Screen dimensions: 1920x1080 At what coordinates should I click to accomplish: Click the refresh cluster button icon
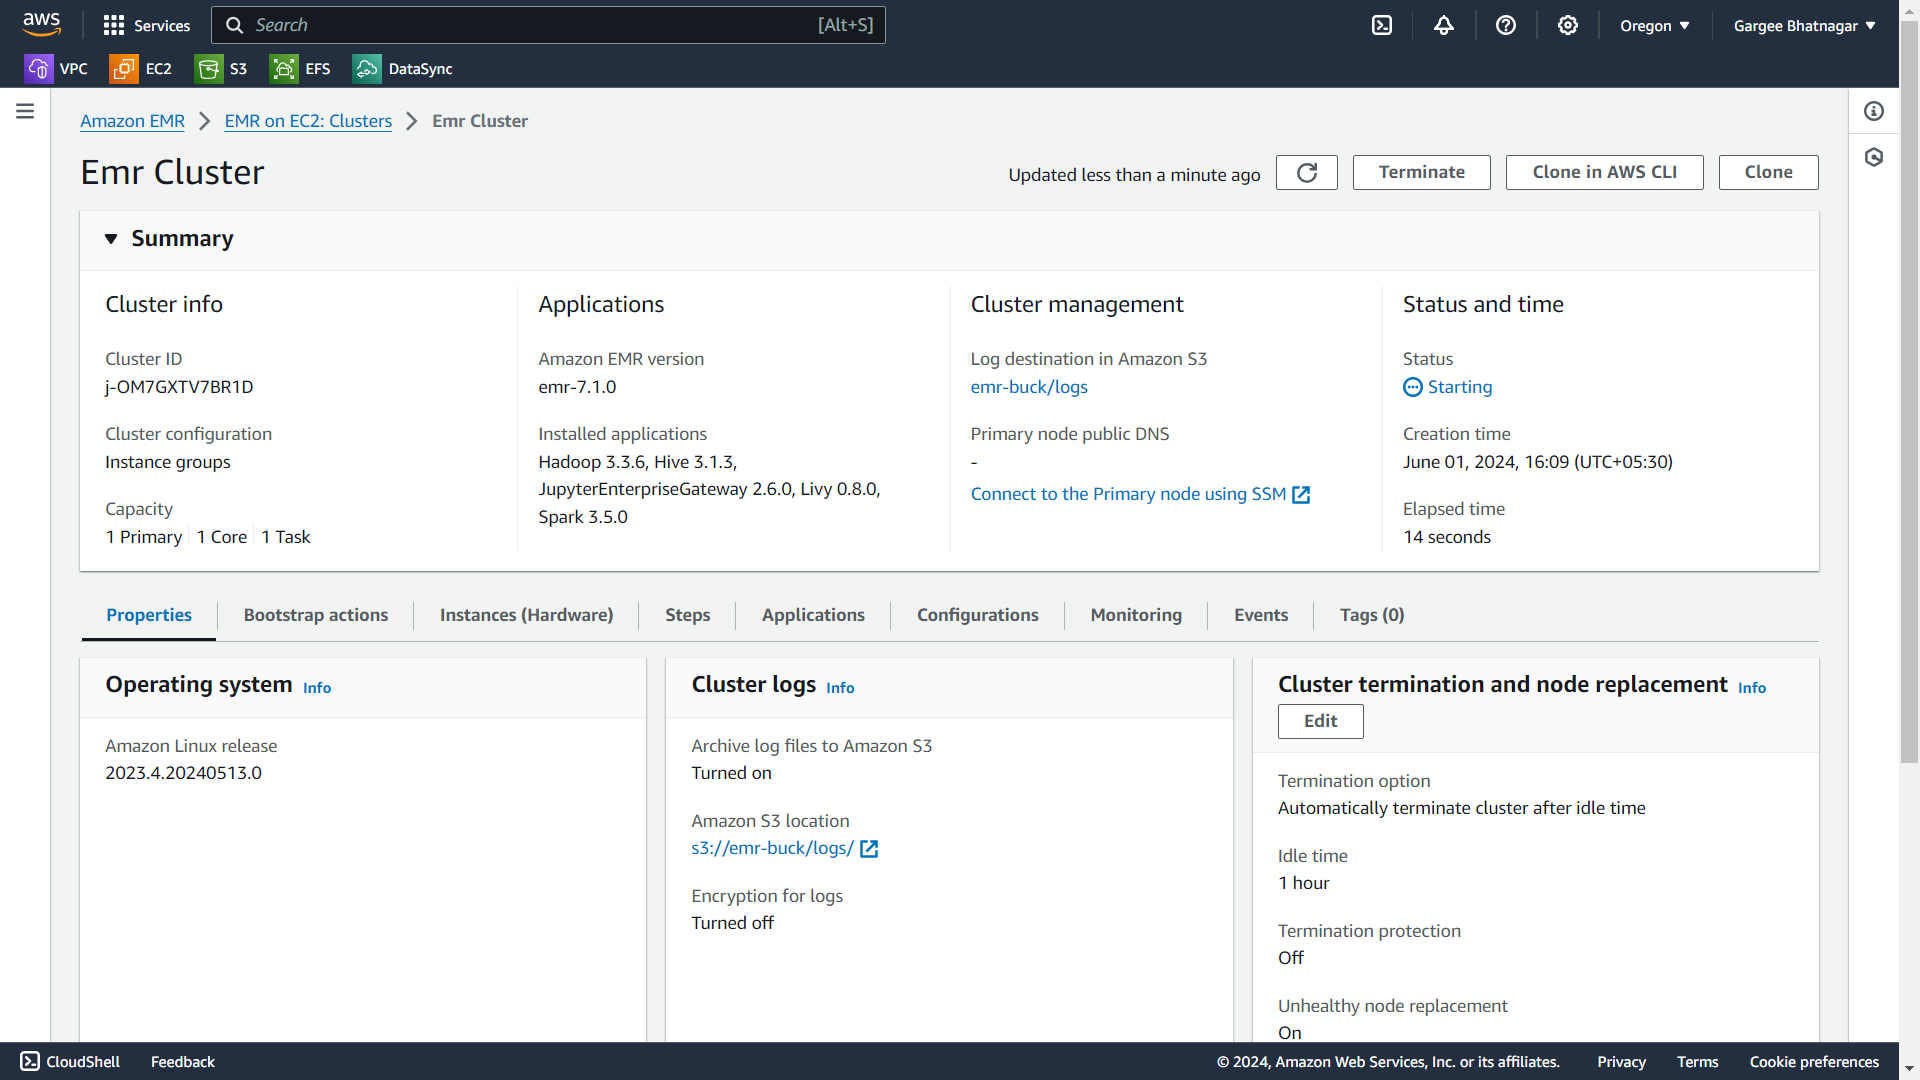pos(1306,172)
